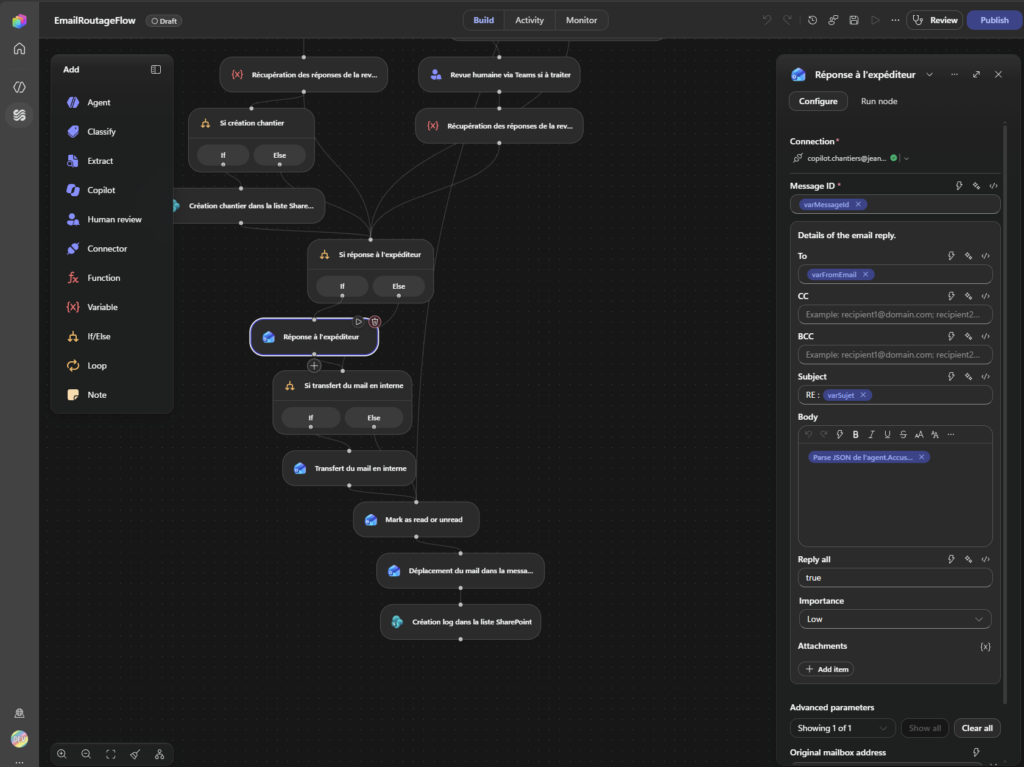This screenshot has height=767, width=1024.
Task: Switch to the Activity tab
Action: [529, 20]
